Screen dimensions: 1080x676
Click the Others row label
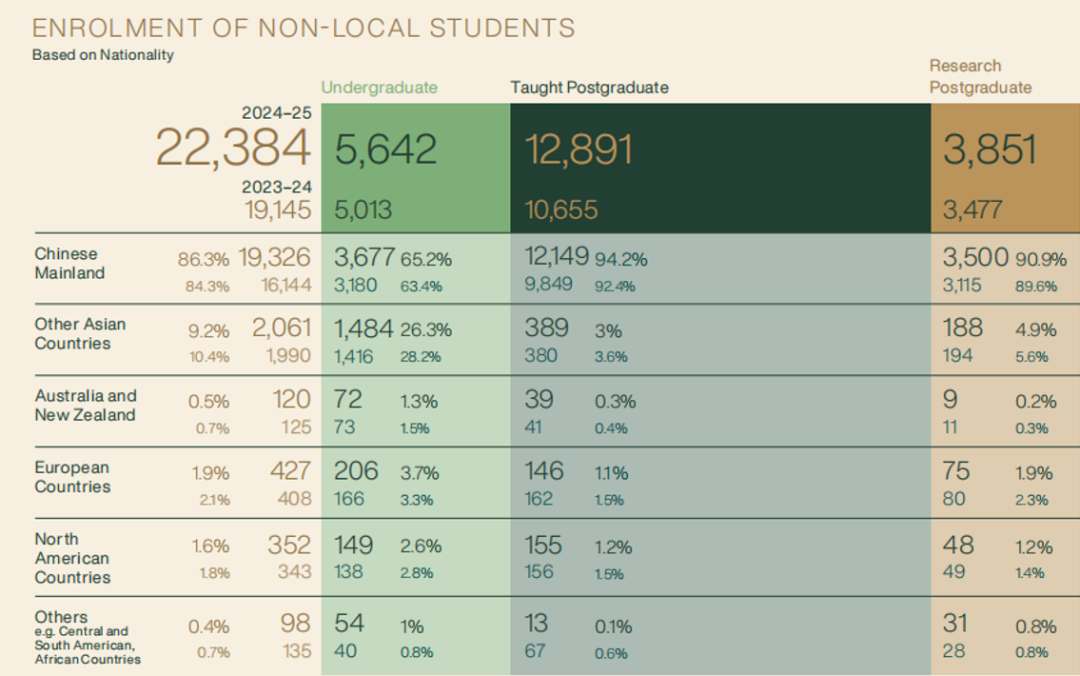pyautogui.click(x=61, y=617)
